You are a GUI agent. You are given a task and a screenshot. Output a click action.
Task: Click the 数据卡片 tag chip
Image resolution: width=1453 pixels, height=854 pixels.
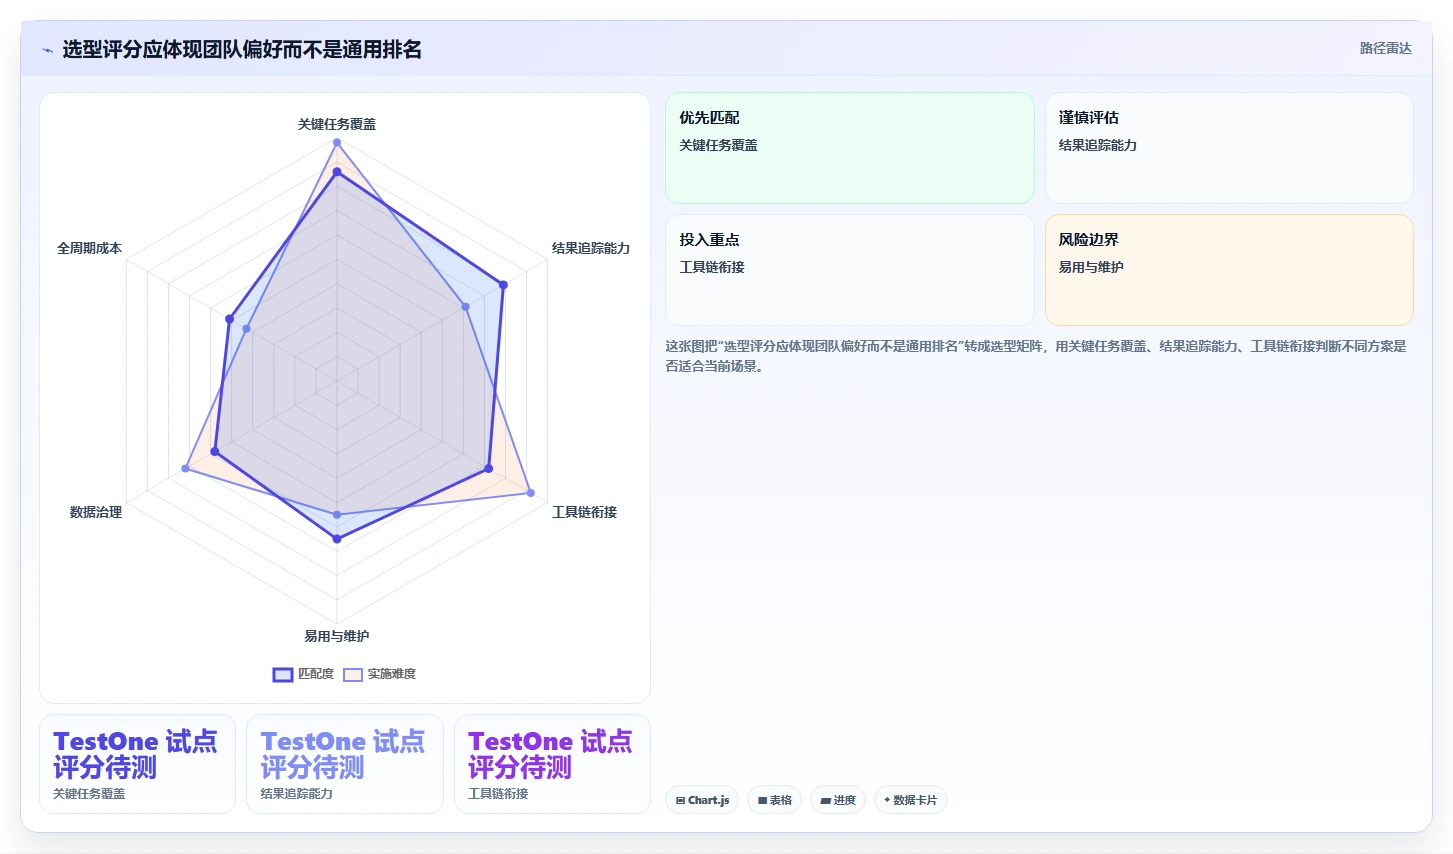coord(910,800)
